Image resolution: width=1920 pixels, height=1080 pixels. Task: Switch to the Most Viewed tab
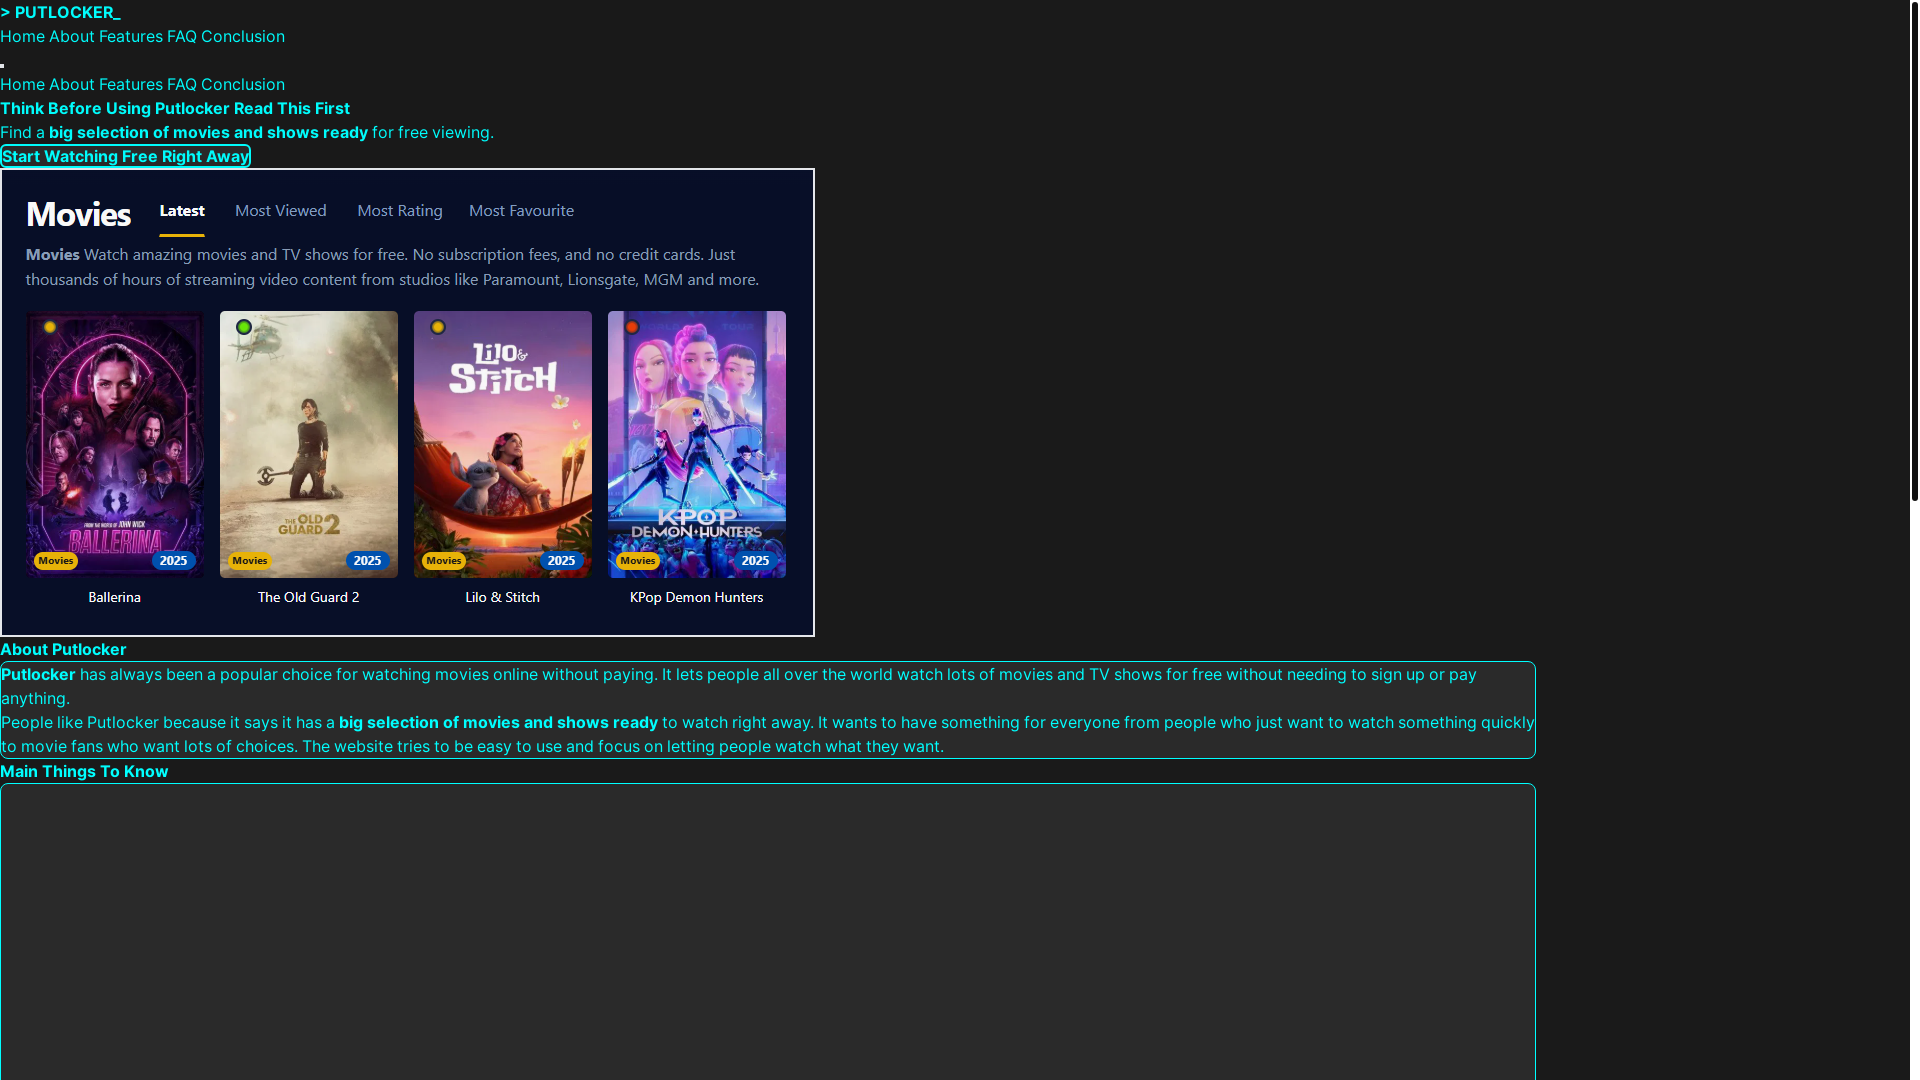tap(281, 211)
